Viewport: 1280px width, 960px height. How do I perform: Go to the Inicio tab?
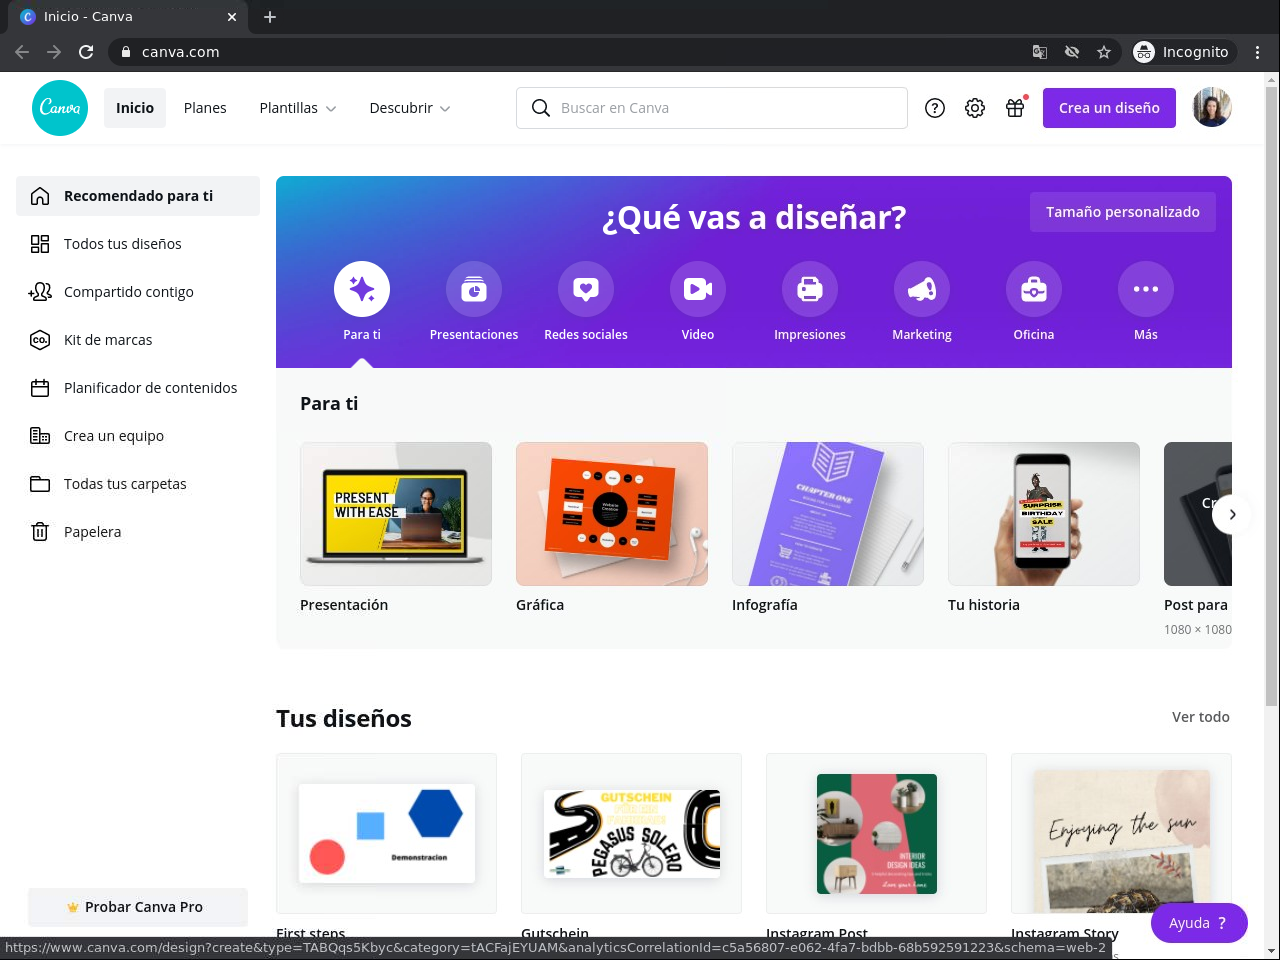click(135, 108)
